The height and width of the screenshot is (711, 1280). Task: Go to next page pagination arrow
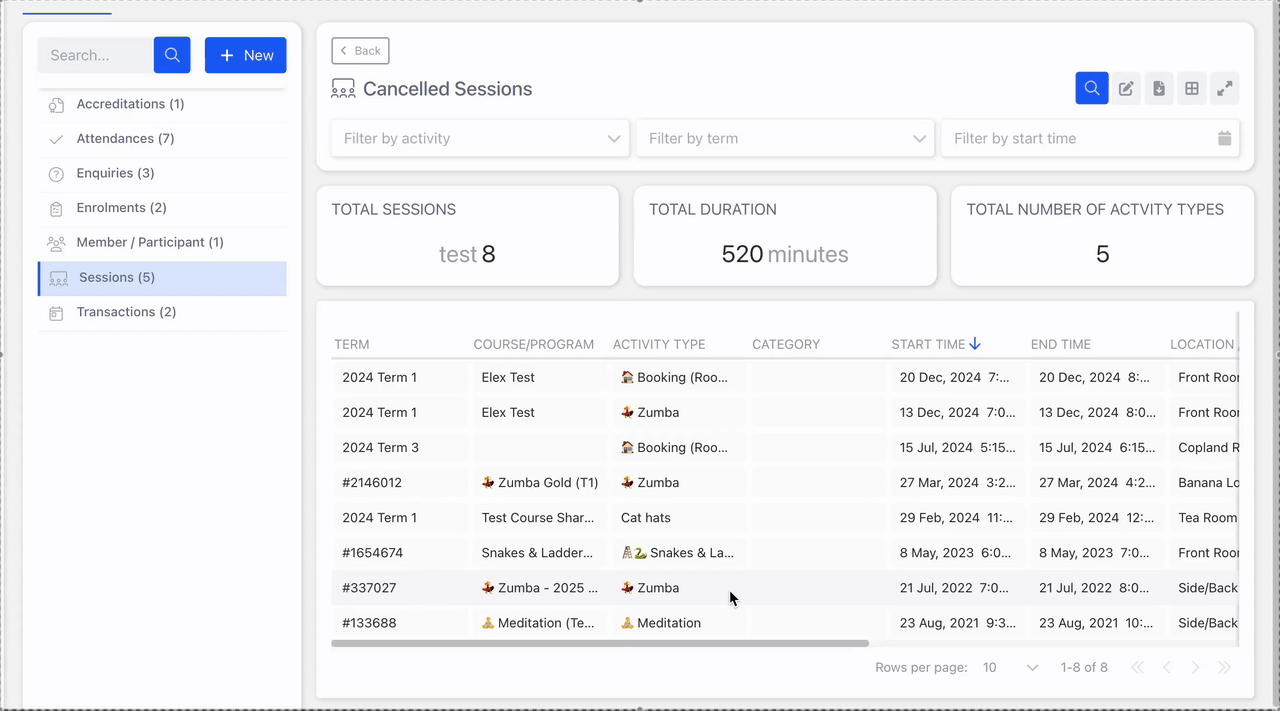pyautogui.click(x=1196, y=667)
